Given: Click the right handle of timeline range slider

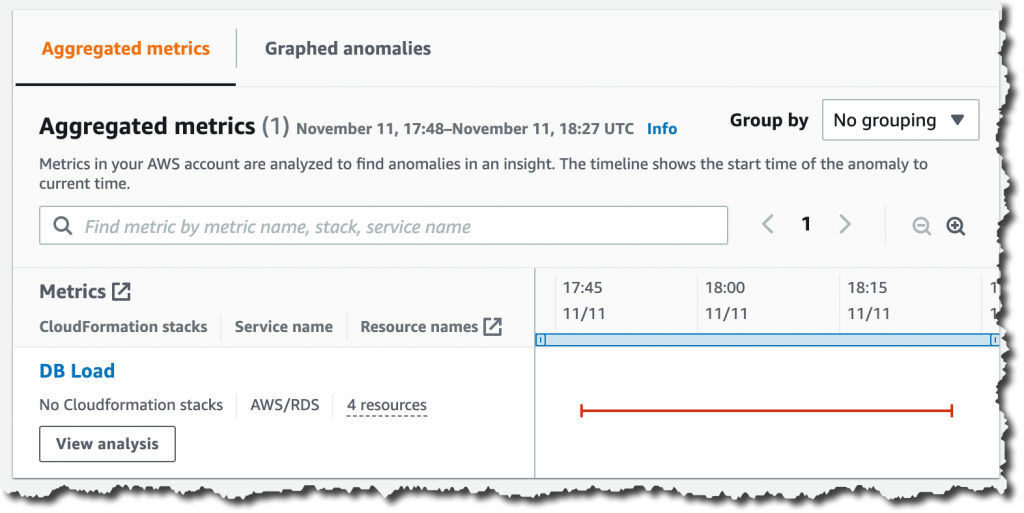Looking at the screenshot, I should pos(994,340).
